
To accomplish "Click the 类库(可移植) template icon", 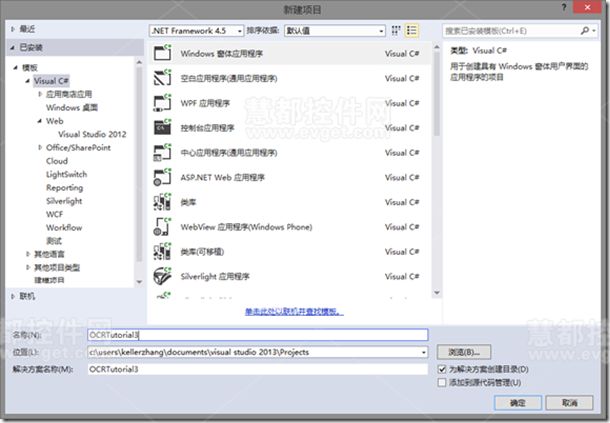I will point(162,251).
